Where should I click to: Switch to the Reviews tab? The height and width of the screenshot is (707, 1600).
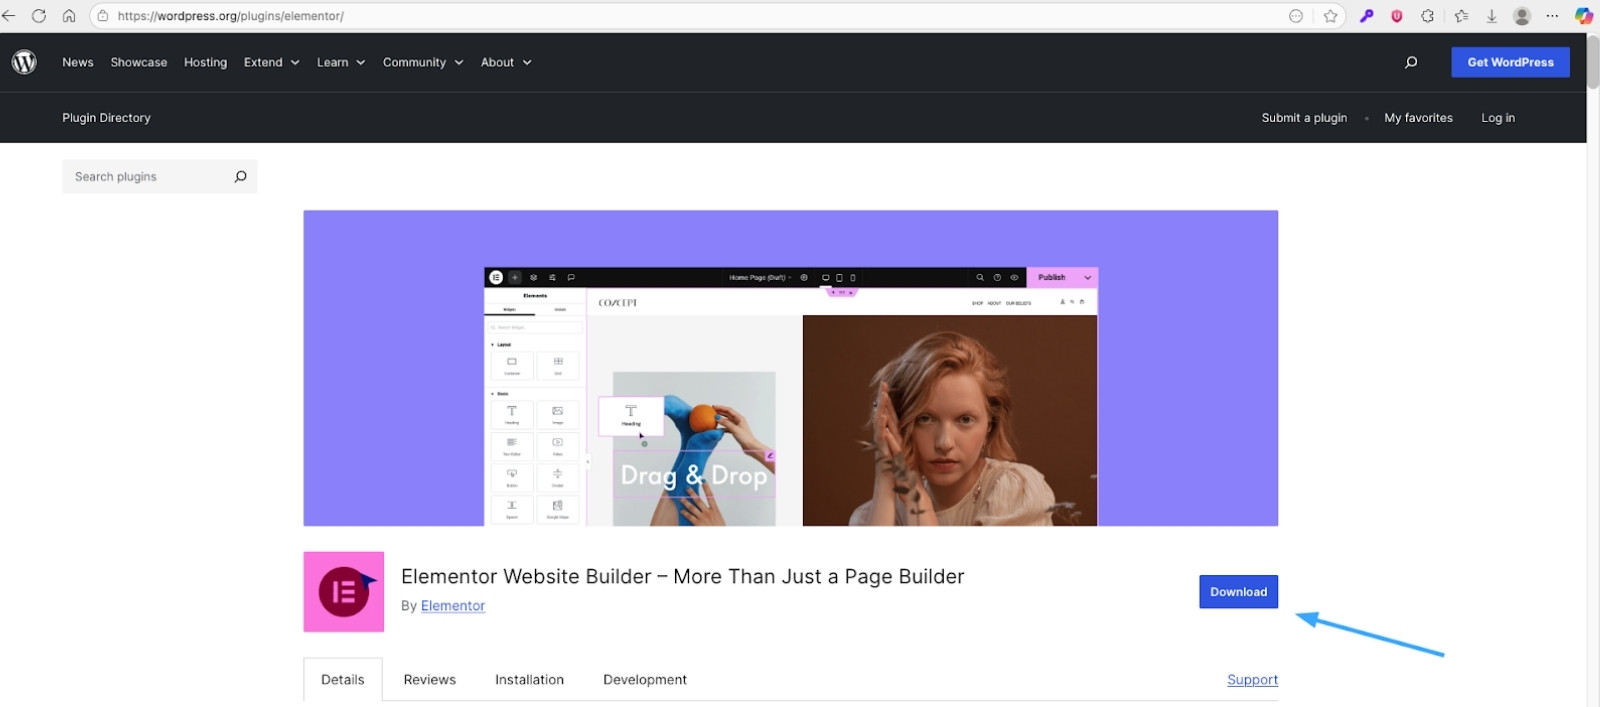coord(430,680)
